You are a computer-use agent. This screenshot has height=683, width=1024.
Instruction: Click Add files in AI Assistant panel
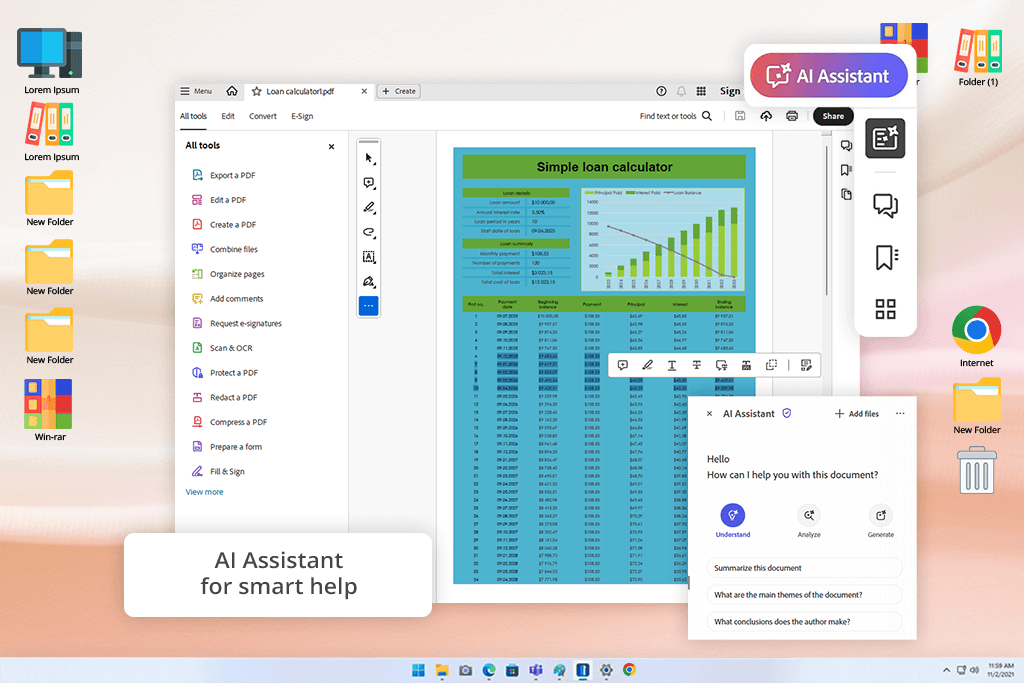857,414
